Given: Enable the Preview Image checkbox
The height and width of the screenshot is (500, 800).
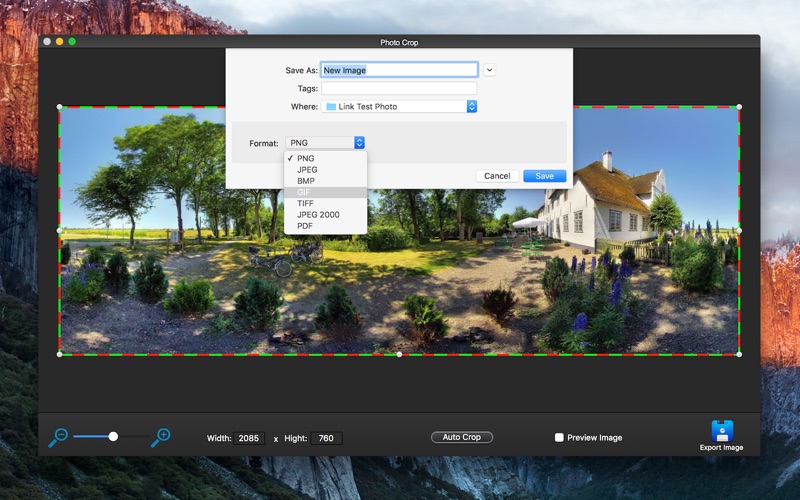Looking at the screenshot, I should tap(559, 437).
